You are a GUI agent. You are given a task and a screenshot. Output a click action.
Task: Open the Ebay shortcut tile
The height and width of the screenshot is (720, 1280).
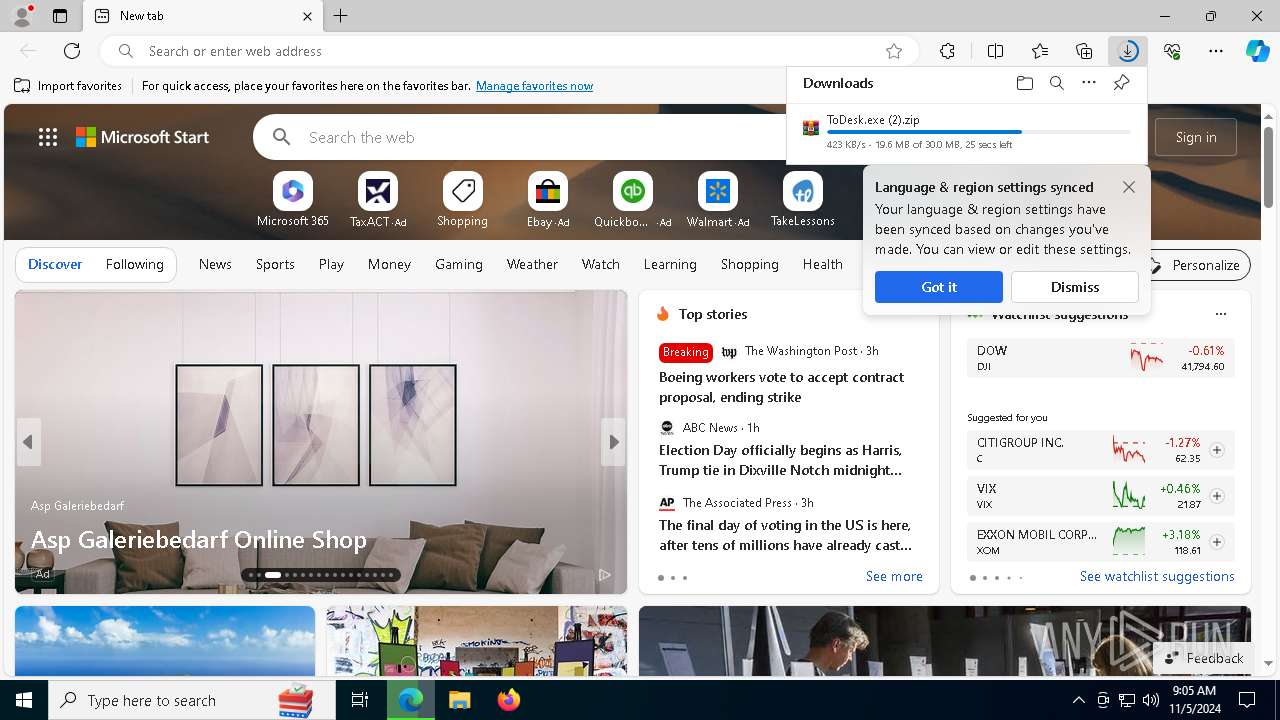(x=548, y=200)
